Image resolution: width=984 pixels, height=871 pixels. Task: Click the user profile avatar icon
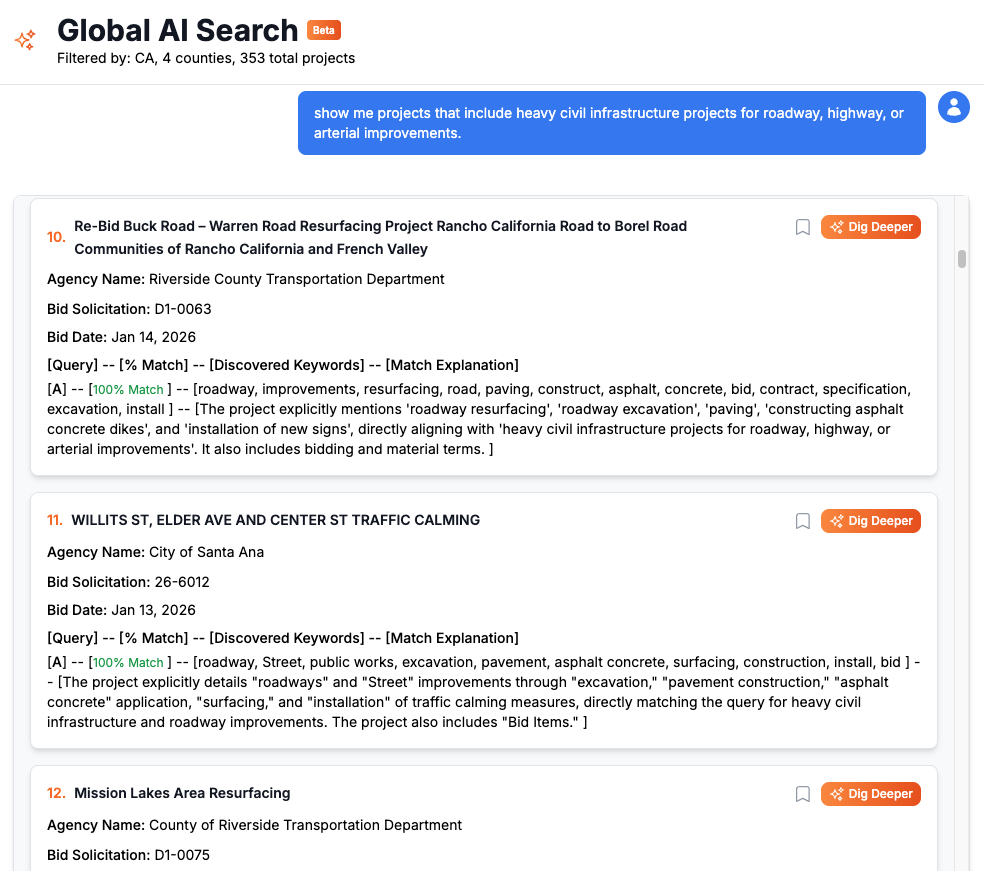tap(953, 107)
